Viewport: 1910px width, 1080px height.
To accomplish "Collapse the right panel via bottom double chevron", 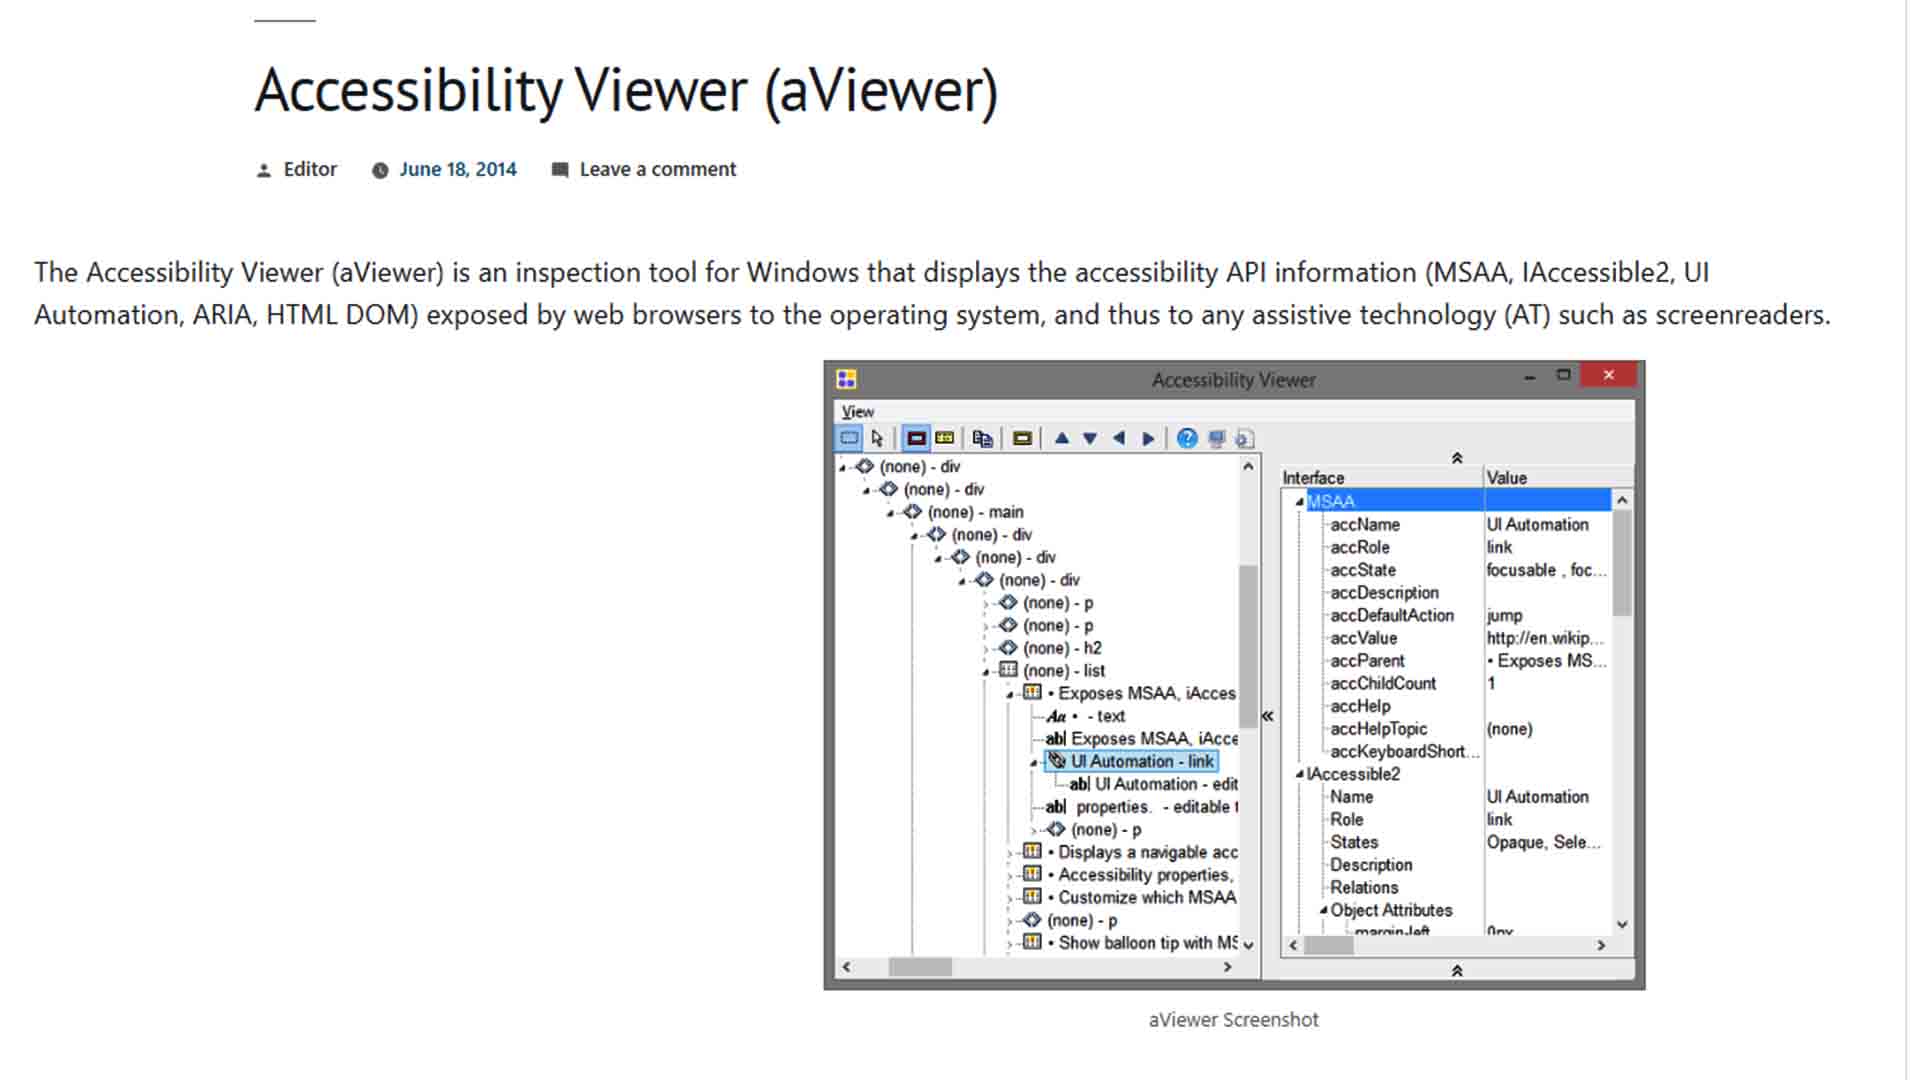I will (1458, 969).
